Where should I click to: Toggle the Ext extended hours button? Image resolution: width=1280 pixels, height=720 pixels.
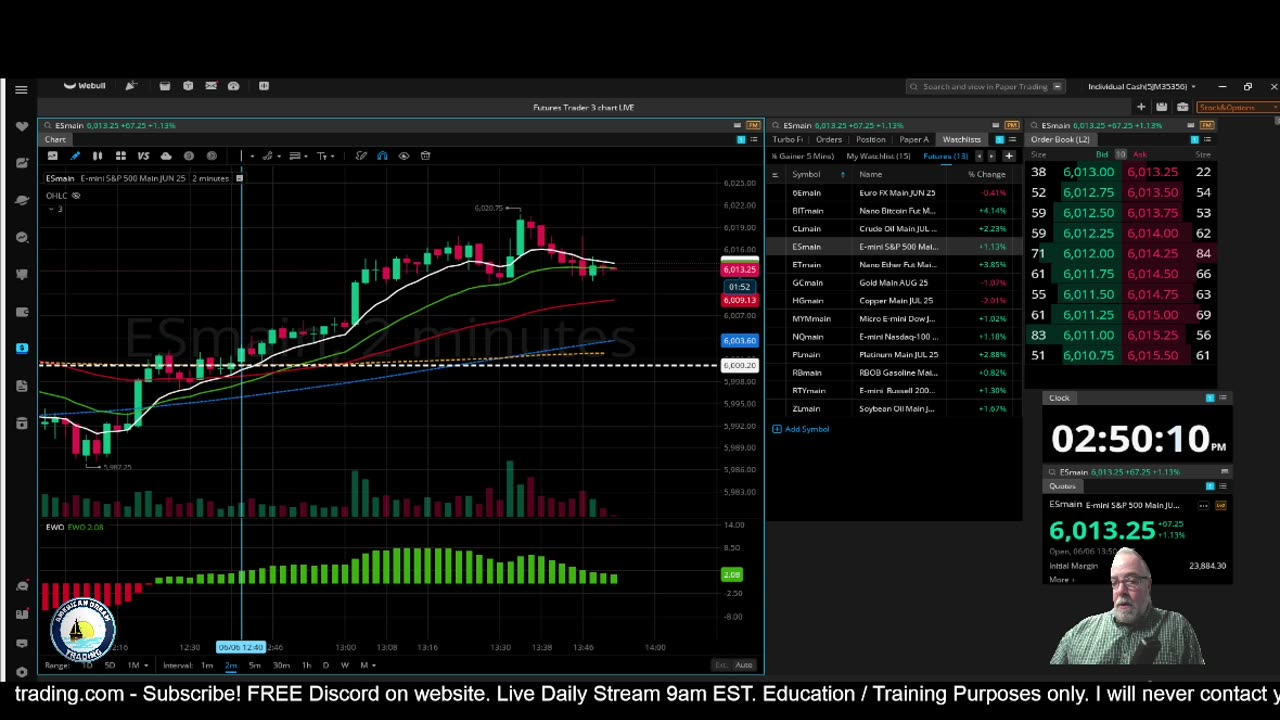coord(720,666)
